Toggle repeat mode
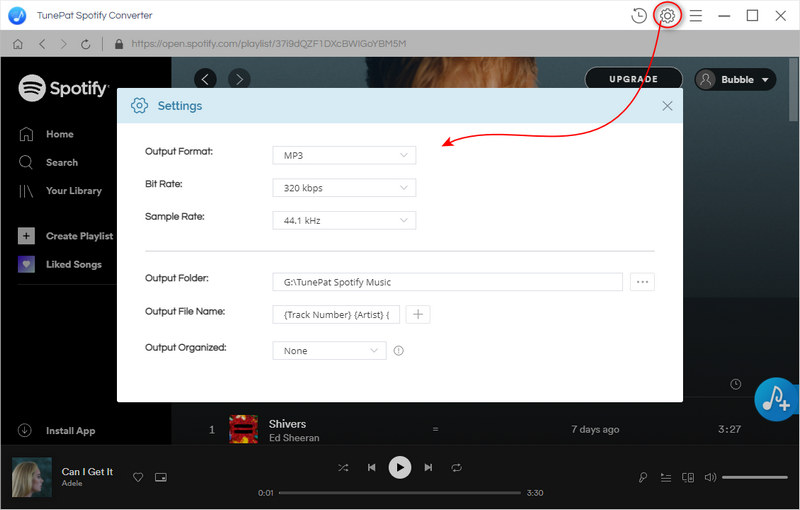 457,467
